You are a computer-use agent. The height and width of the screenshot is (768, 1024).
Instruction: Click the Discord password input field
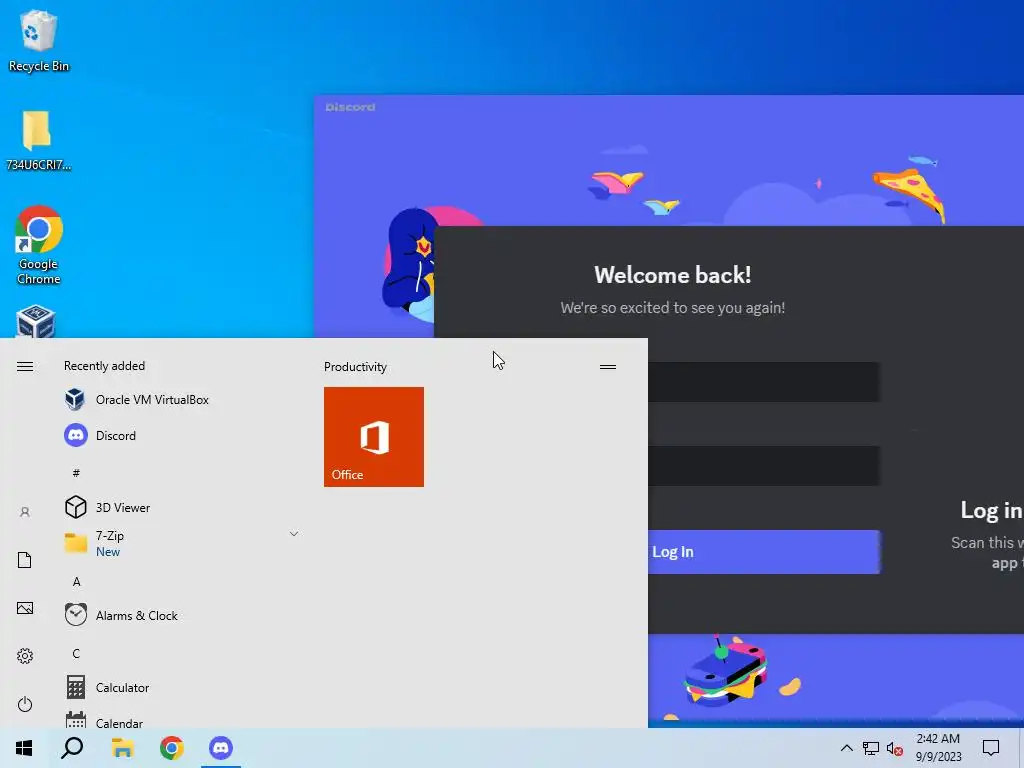764,466
